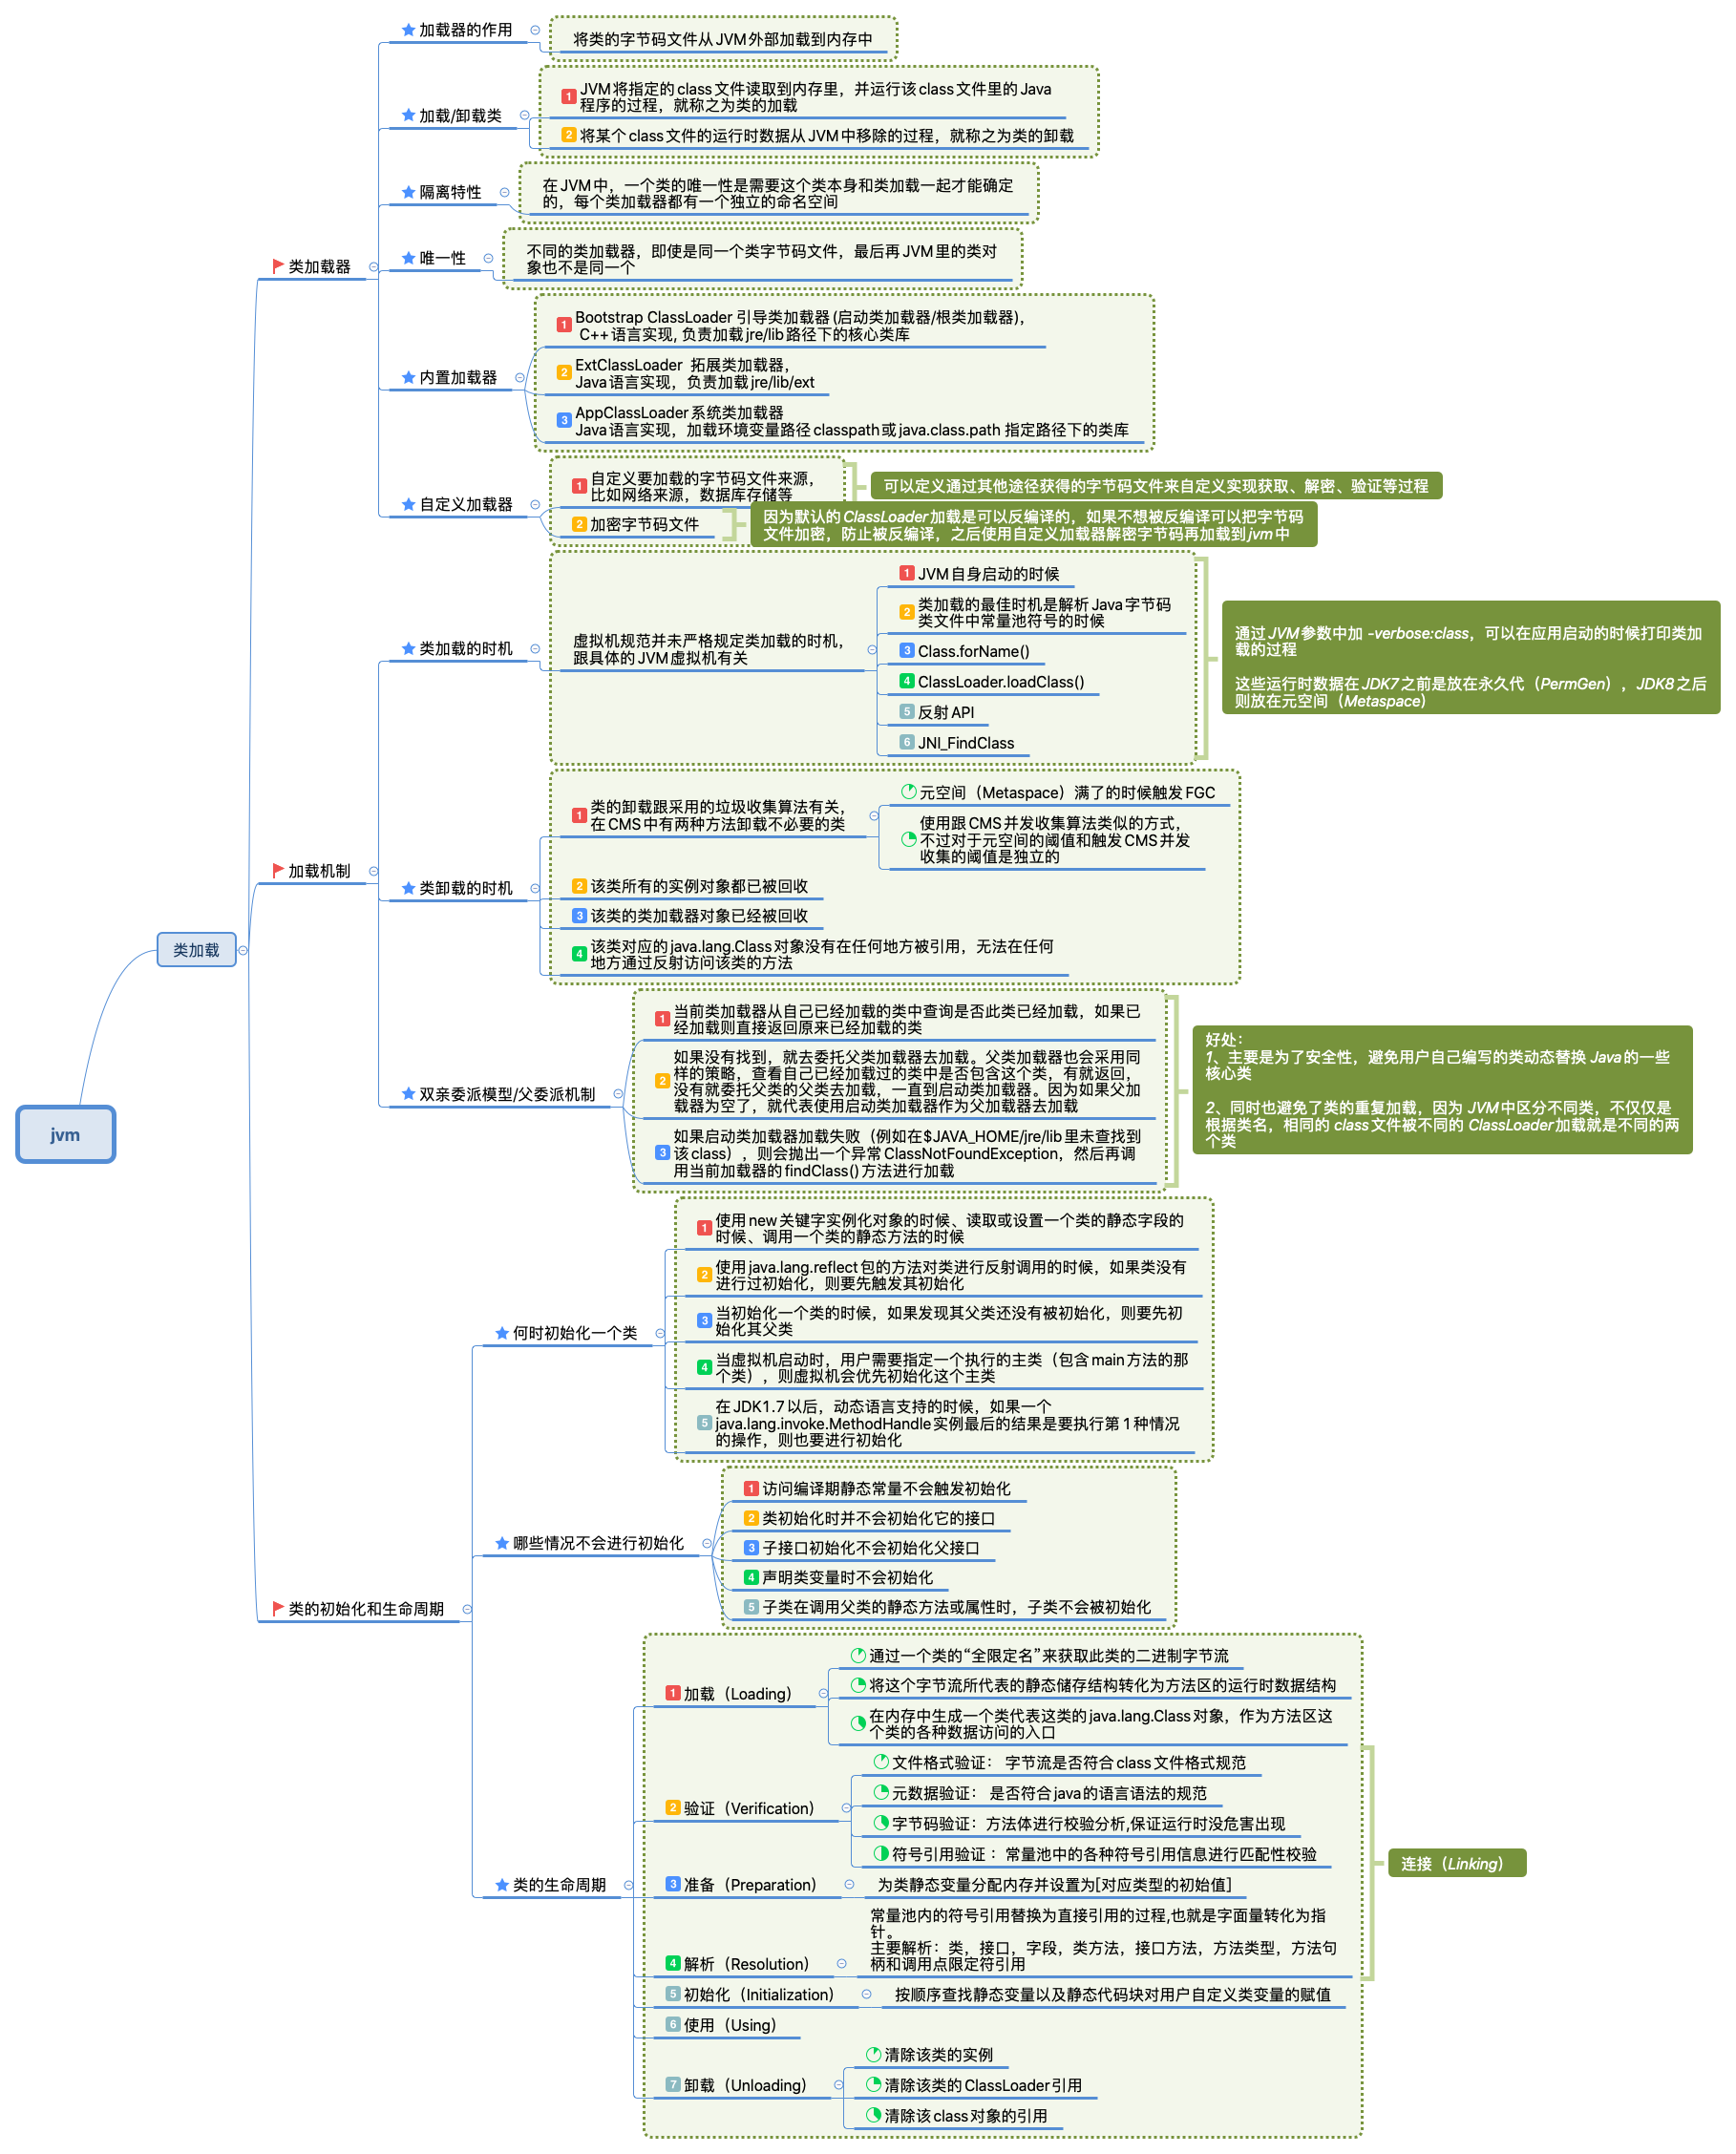Click the red flag beside 类的初始化和生命周期
This screenshot has height=2154, width=1736.
[x=278, y=1608]
